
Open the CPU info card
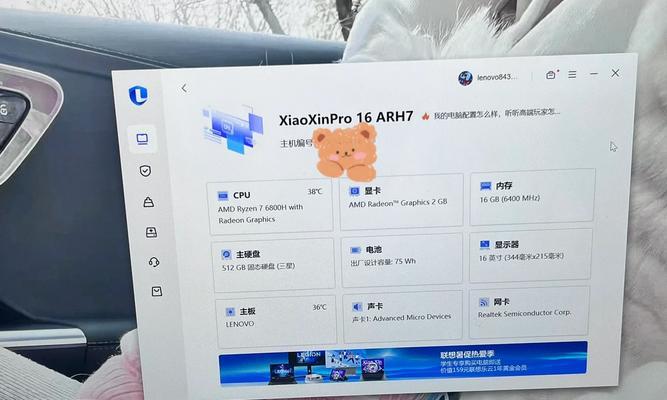(271, 206)
